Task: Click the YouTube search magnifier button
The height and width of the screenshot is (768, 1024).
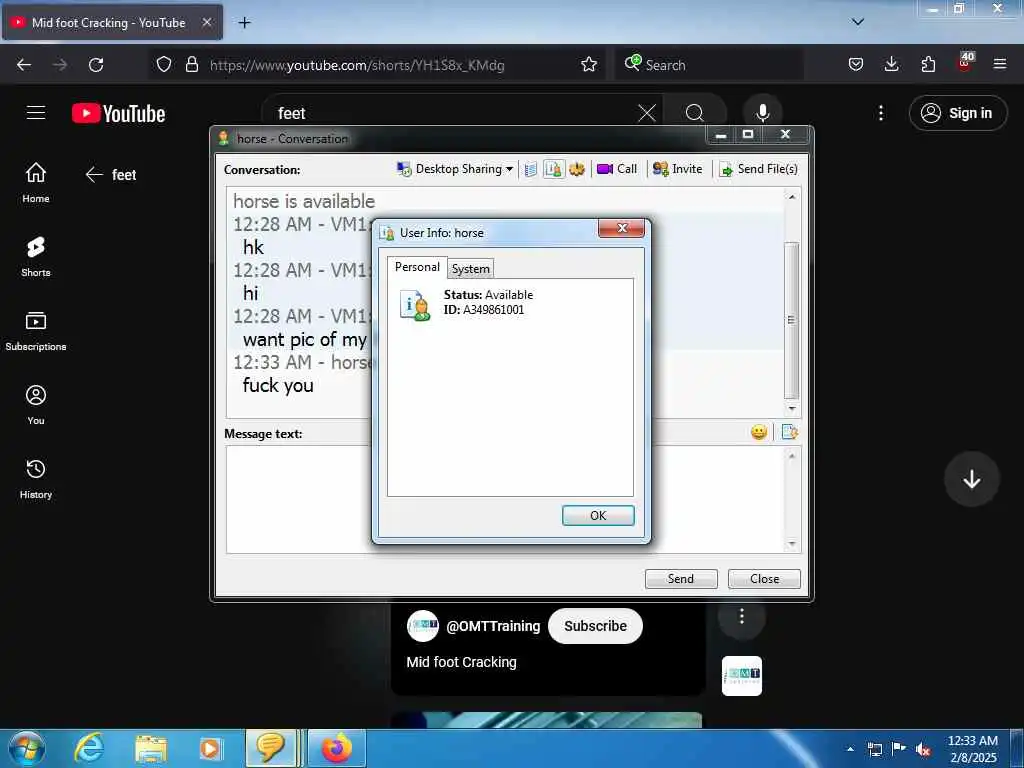Action: point(695,113)
